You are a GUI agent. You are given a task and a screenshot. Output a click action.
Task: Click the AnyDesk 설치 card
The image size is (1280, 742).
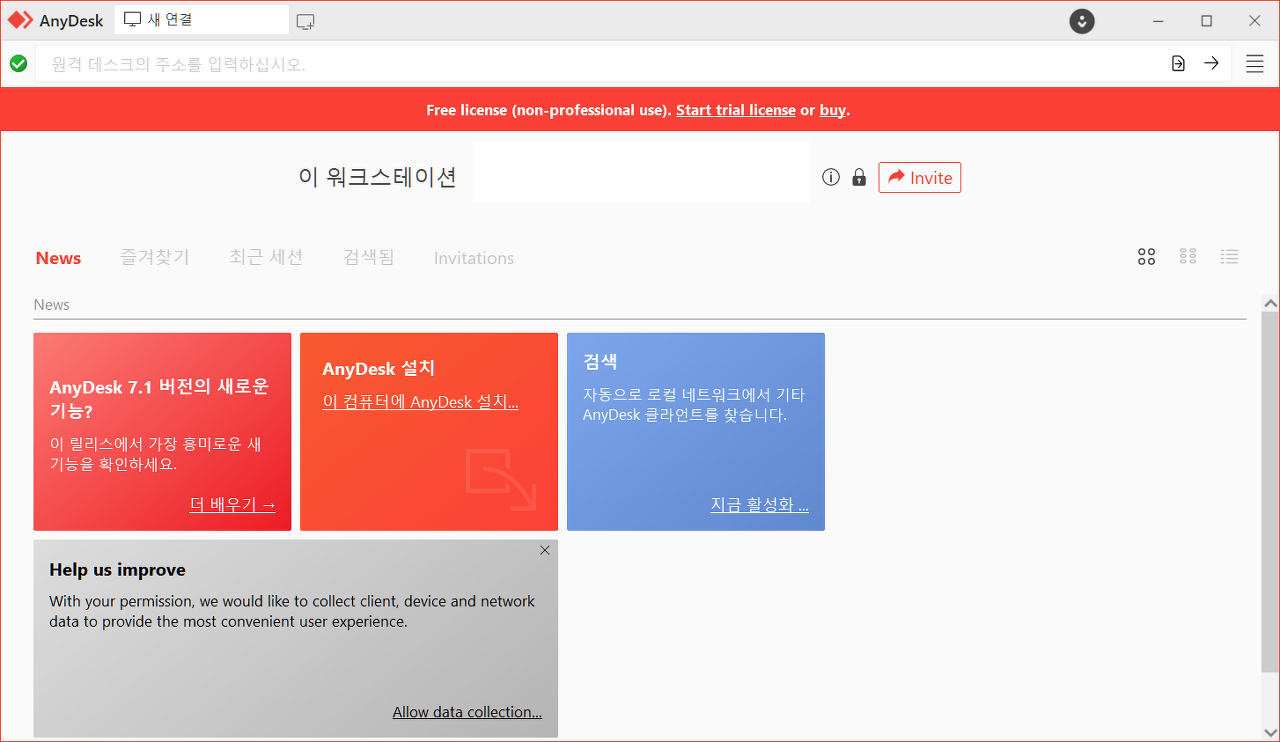[x=429, y=432]
